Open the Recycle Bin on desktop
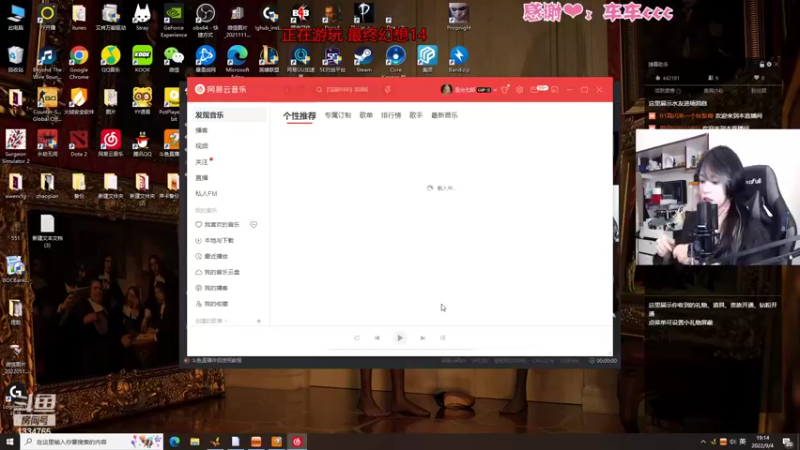The height and width of the screenshot is (450, 800). click(15, 59)
